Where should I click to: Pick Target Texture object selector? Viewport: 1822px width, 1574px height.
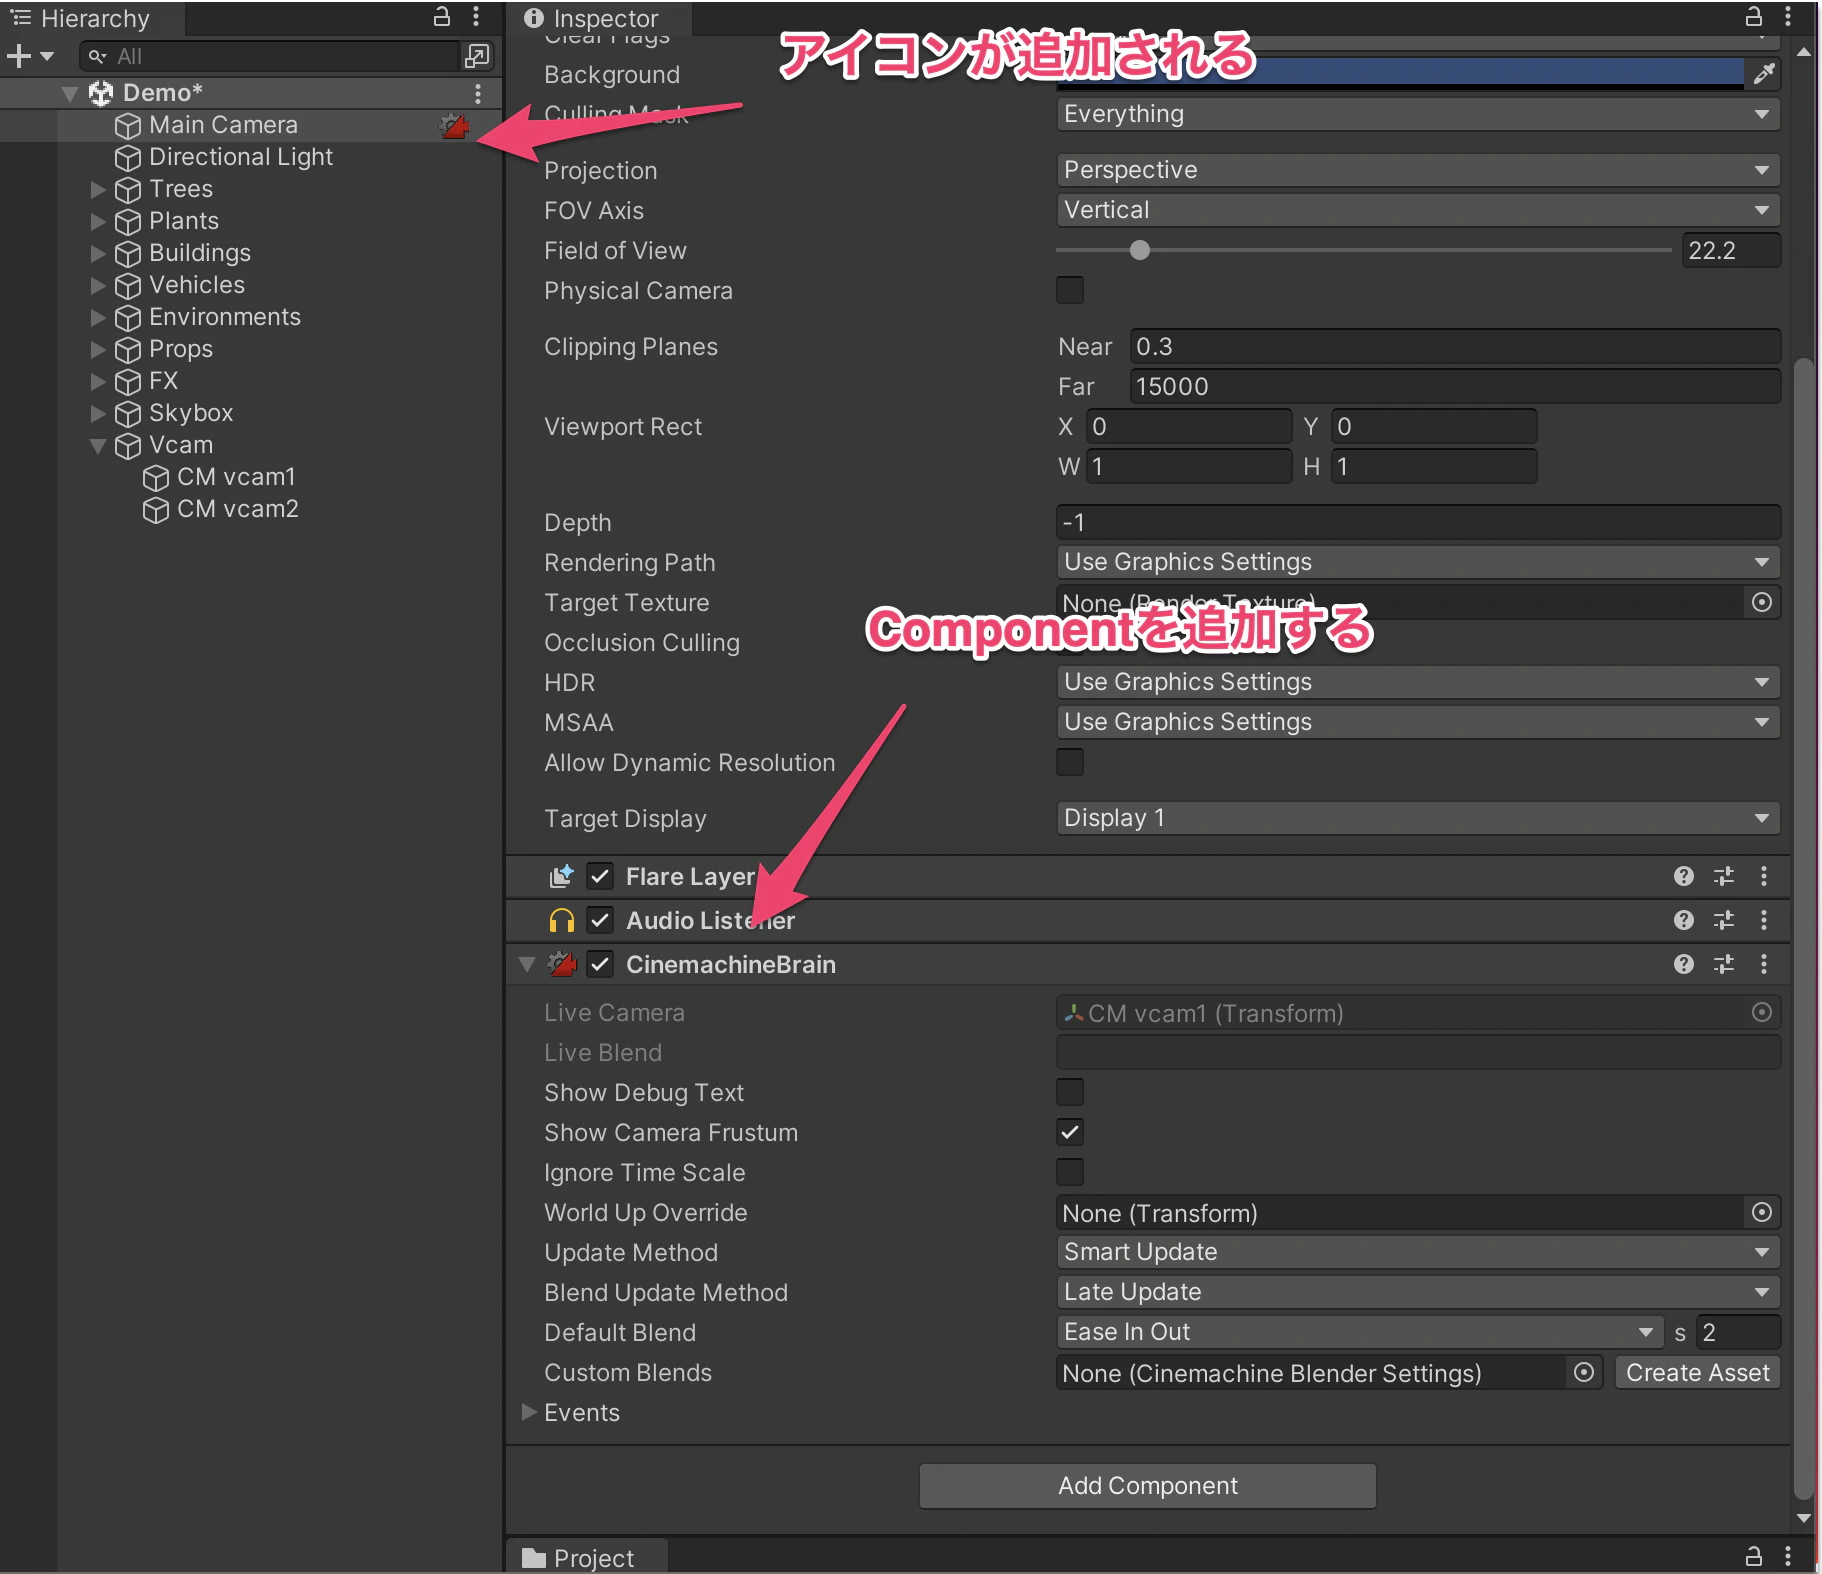(1762, 602)
